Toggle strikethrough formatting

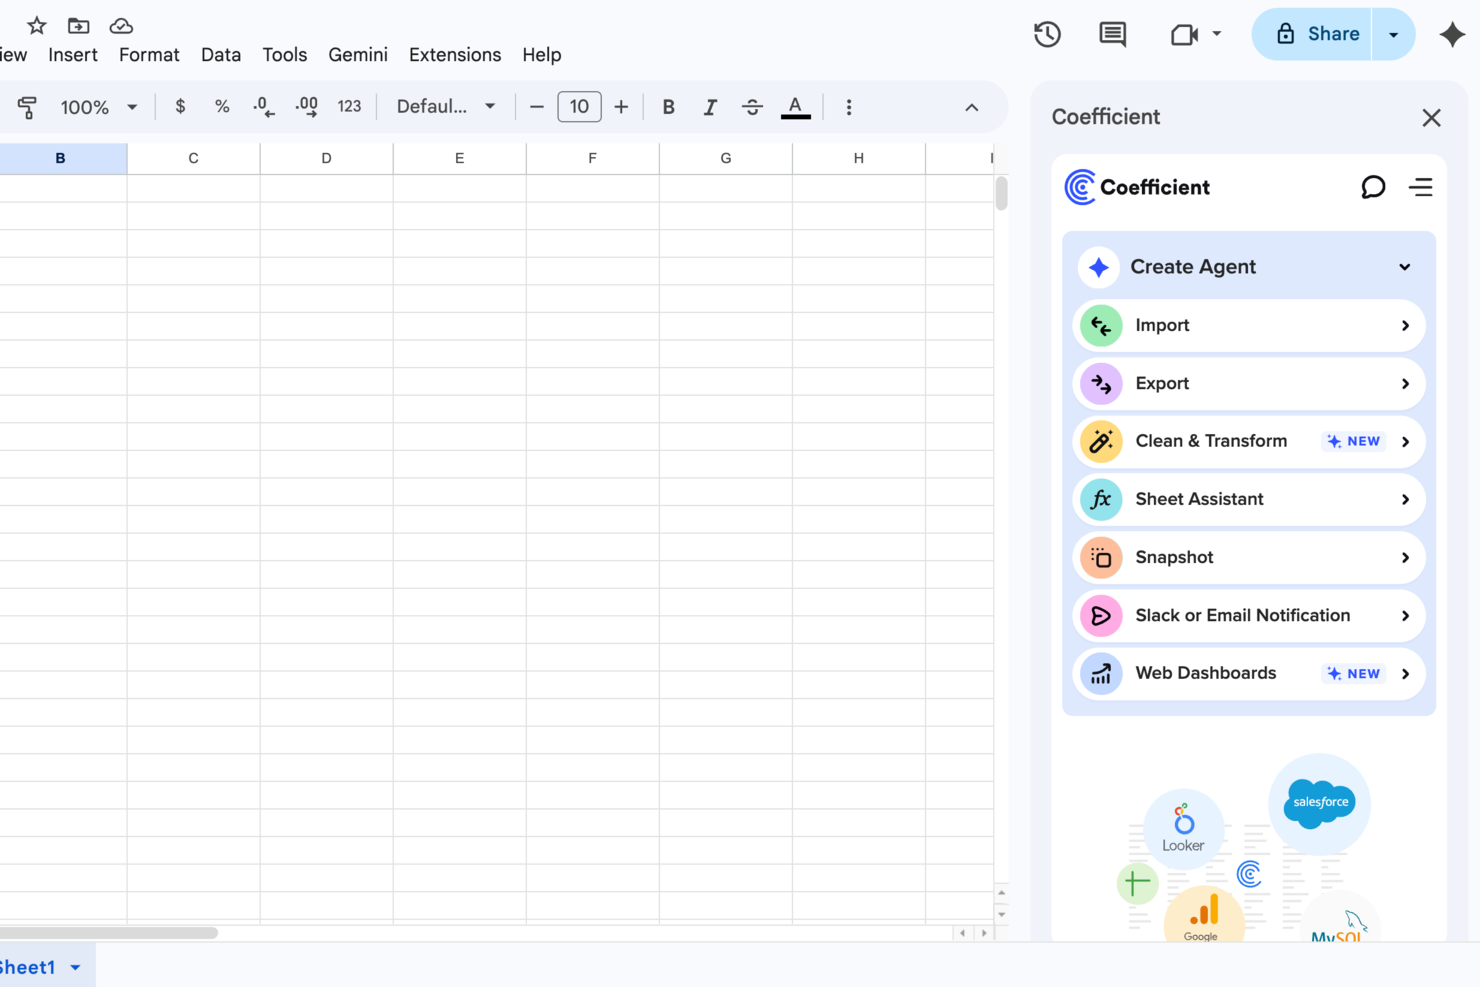tap(752, 107)
